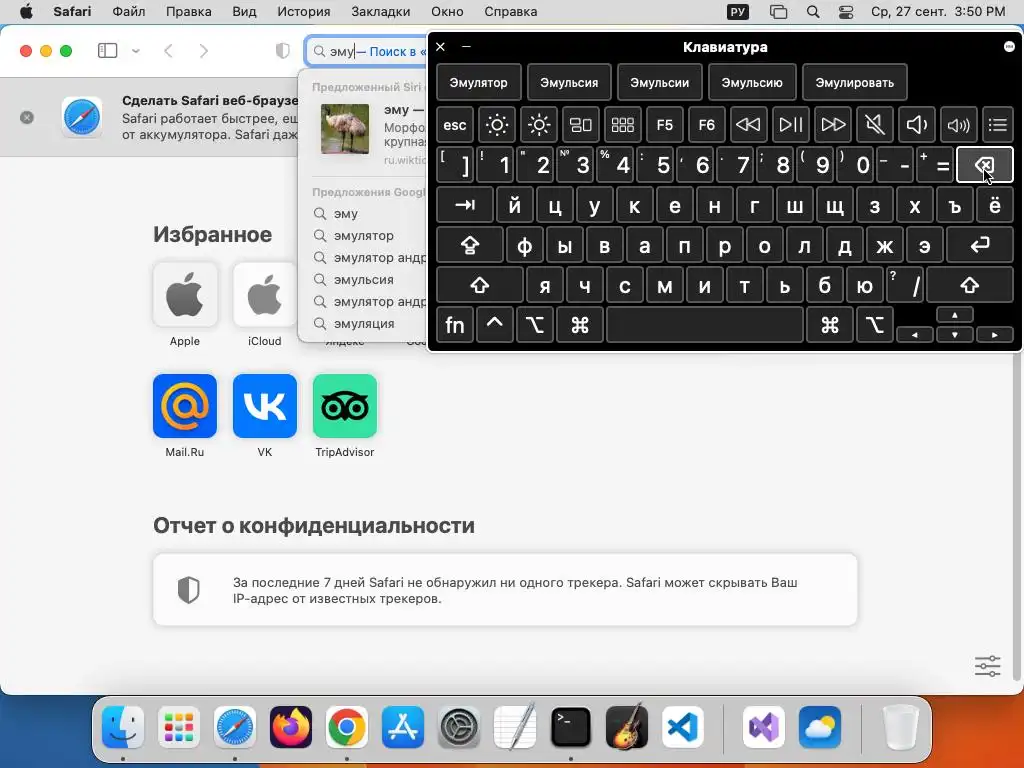Tap the F6 key
This screenshot has width=1024, height=768.
[x=707, y=124]
